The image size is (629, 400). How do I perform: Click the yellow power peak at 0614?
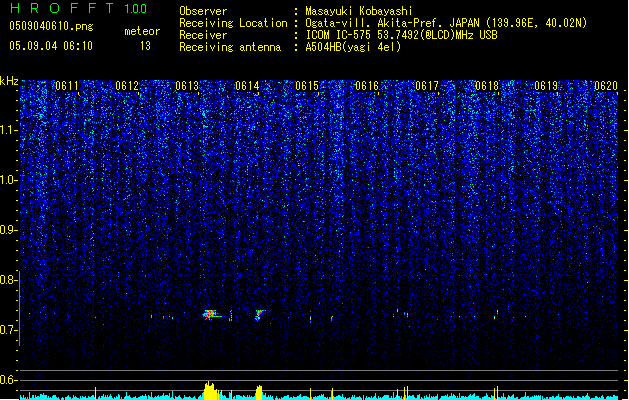(259, 392)
